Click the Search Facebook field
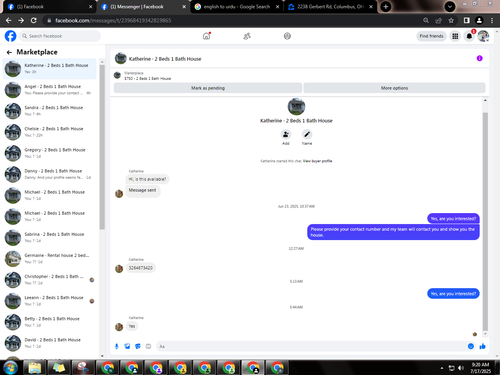 pyautogui.click(x=60, y=36)
